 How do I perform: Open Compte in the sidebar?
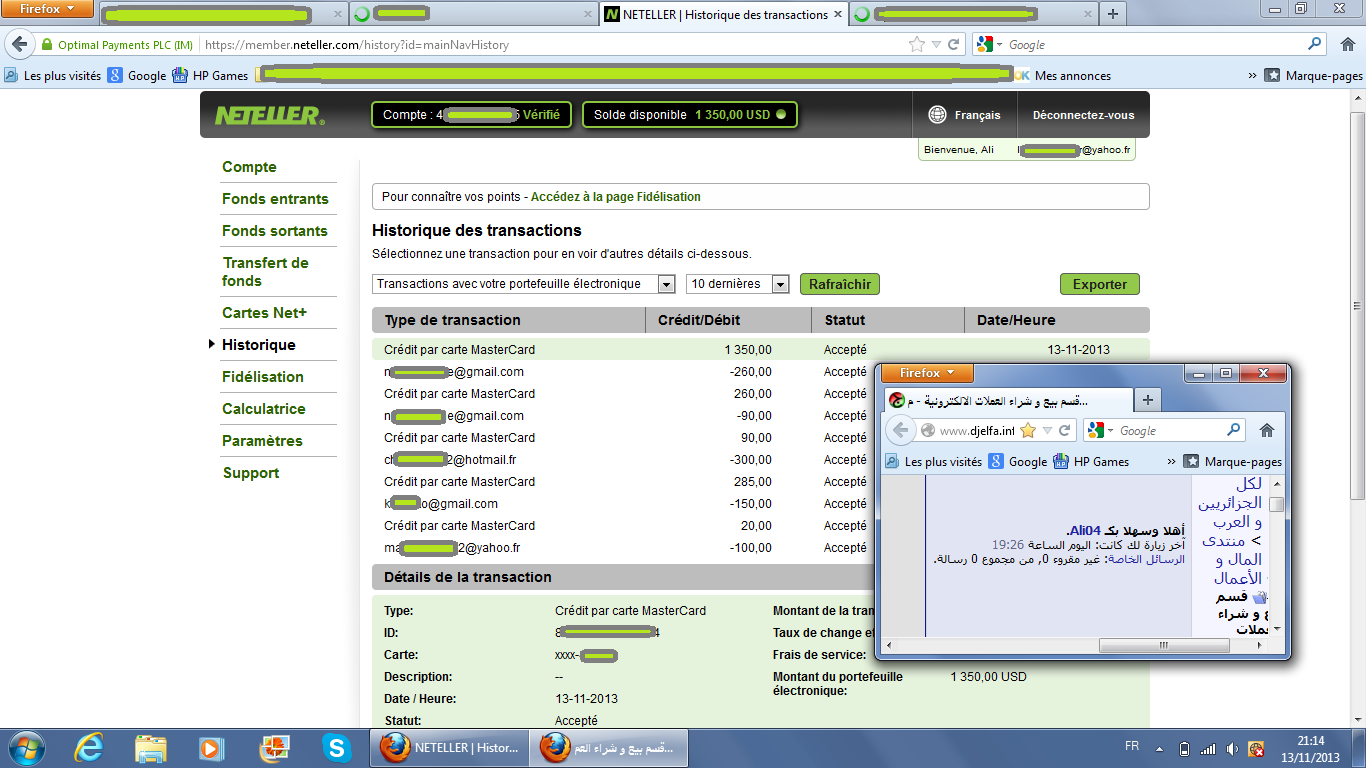pyautogui.click(x=249, y=167)
